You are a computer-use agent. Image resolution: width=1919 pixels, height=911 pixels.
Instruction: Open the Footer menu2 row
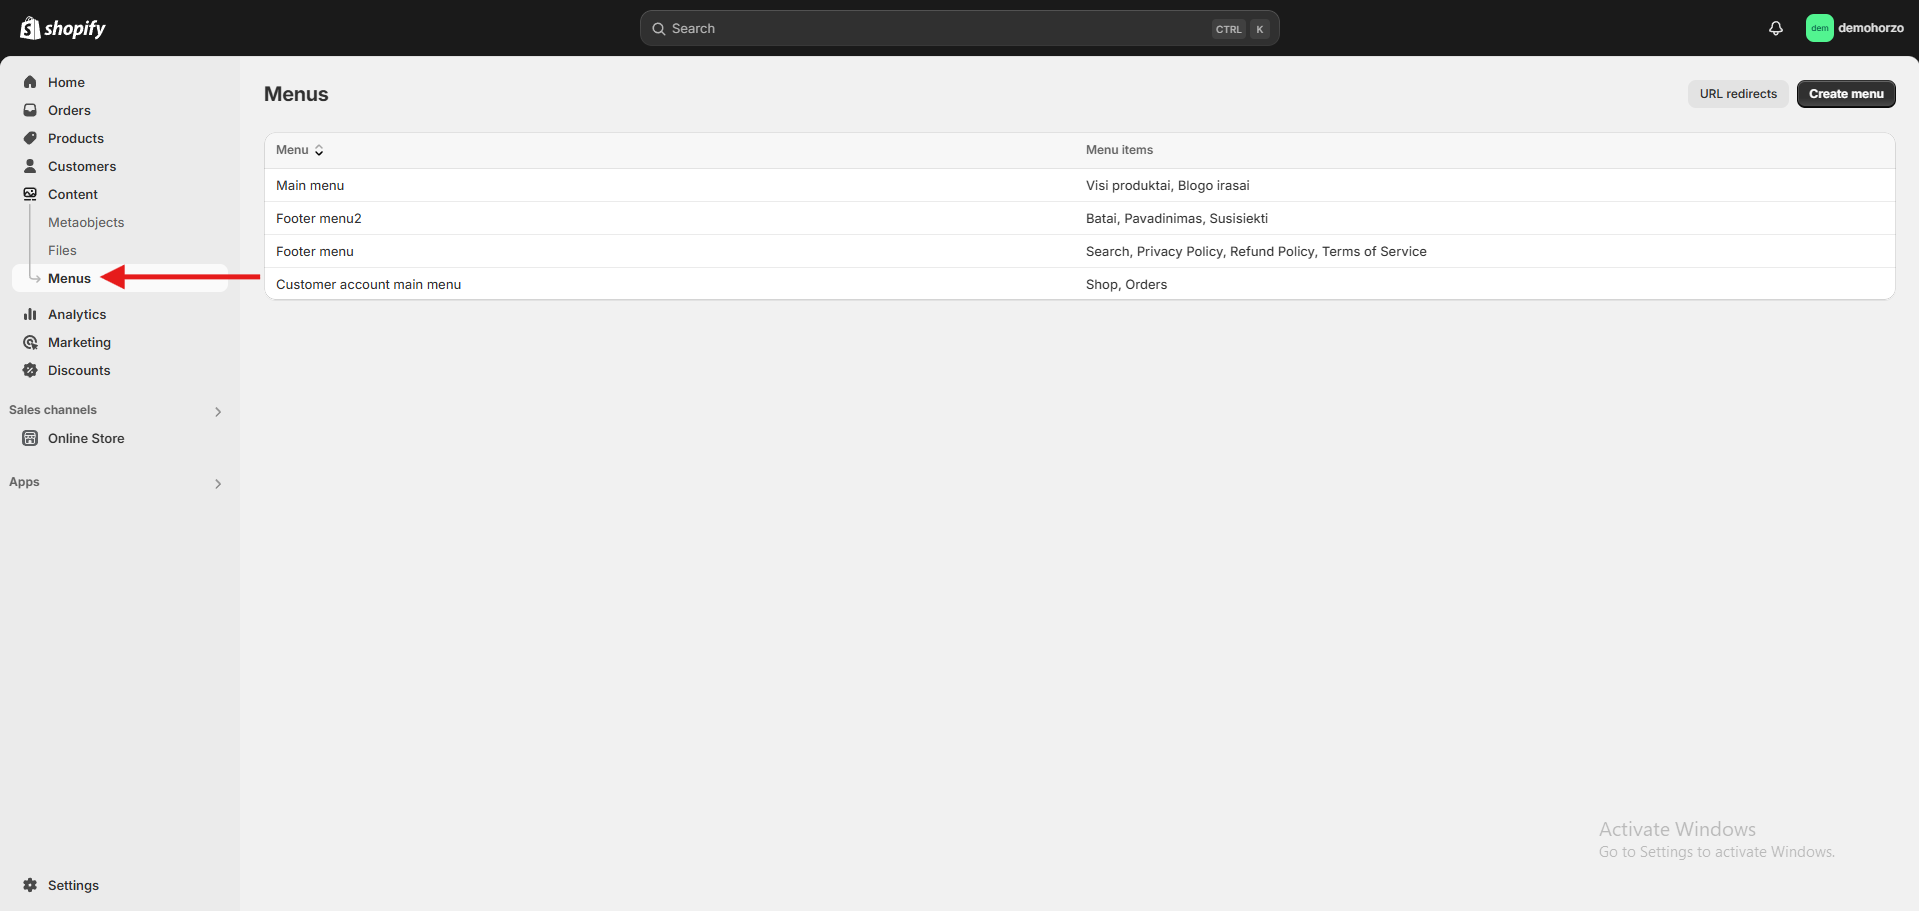pyautogui.click(x=319, y=218)
